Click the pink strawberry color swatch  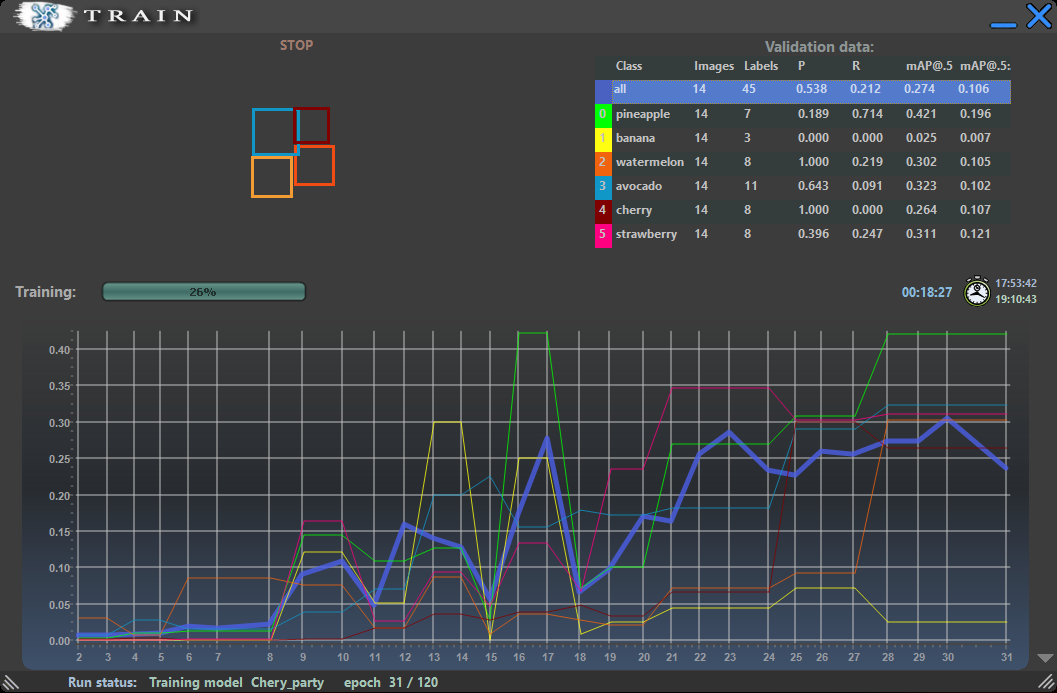(x=602, y=234)
